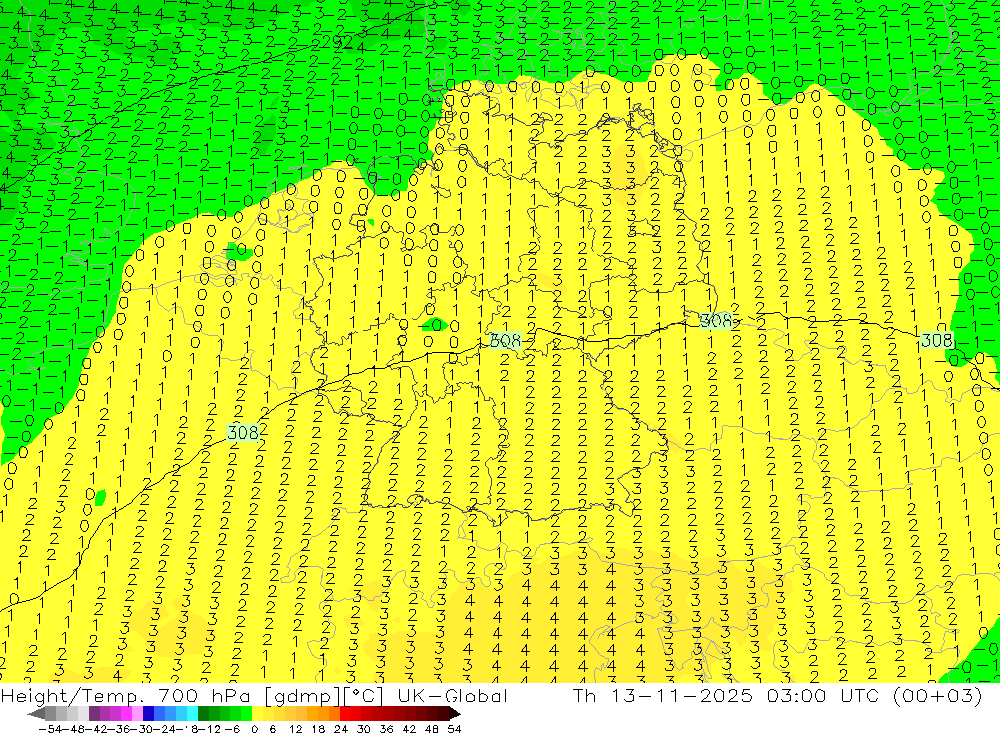This screenshot has width=1000, height=733.
Task: Click the '24' value on the color scale
Action: coord(341,729)
